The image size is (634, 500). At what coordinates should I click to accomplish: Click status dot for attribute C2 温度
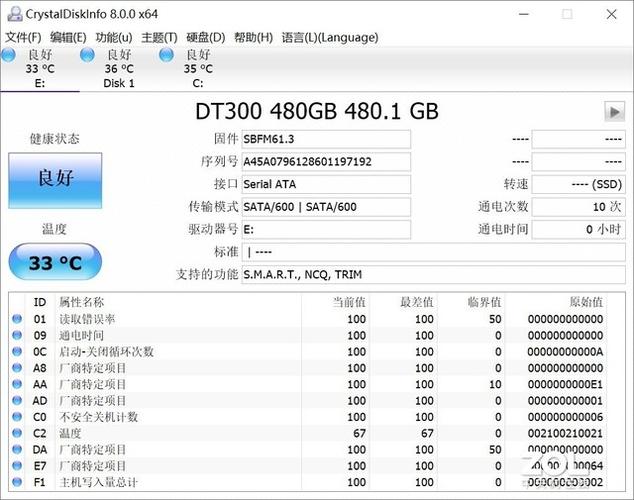coord(16,434)
